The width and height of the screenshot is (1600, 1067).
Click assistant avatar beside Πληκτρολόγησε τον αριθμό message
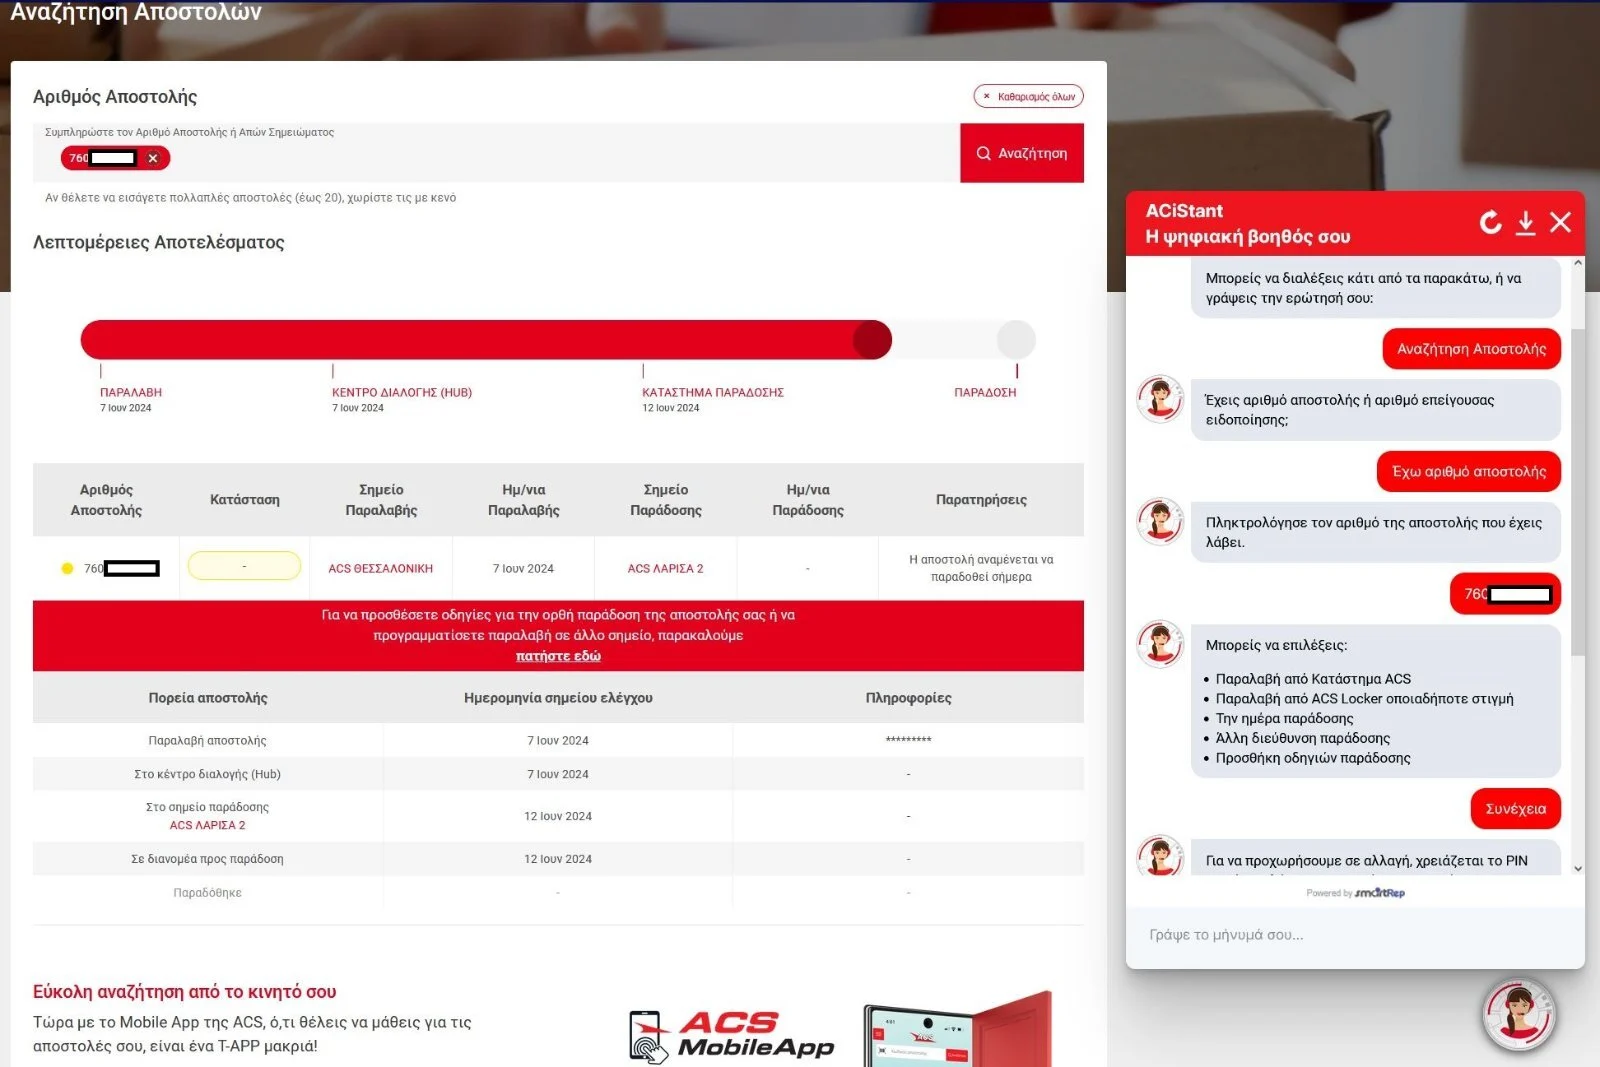(x=1160, y=521)
